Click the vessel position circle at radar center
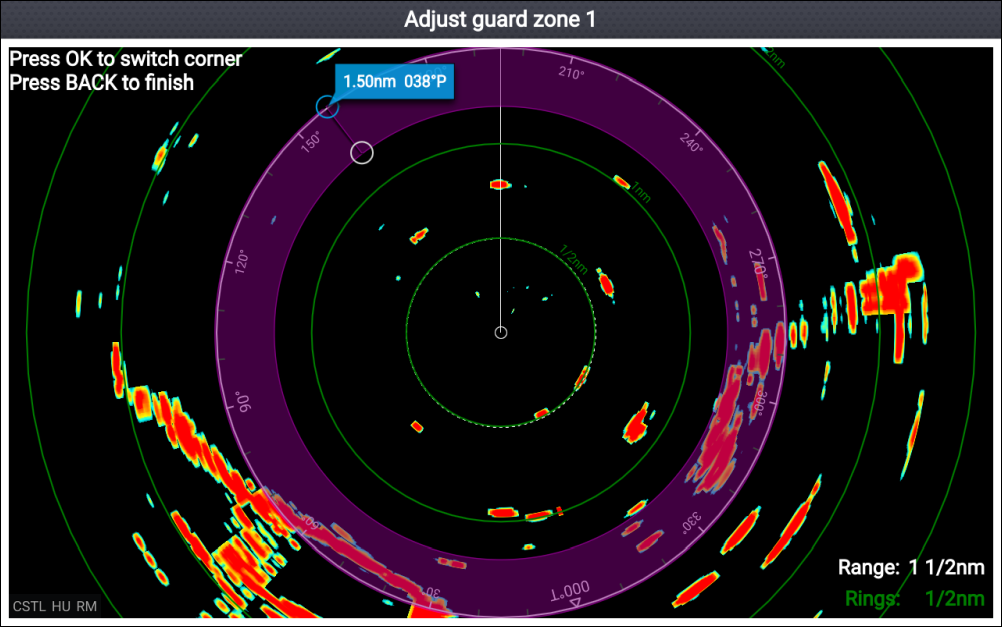The image size is (1002, 627). 501,332
